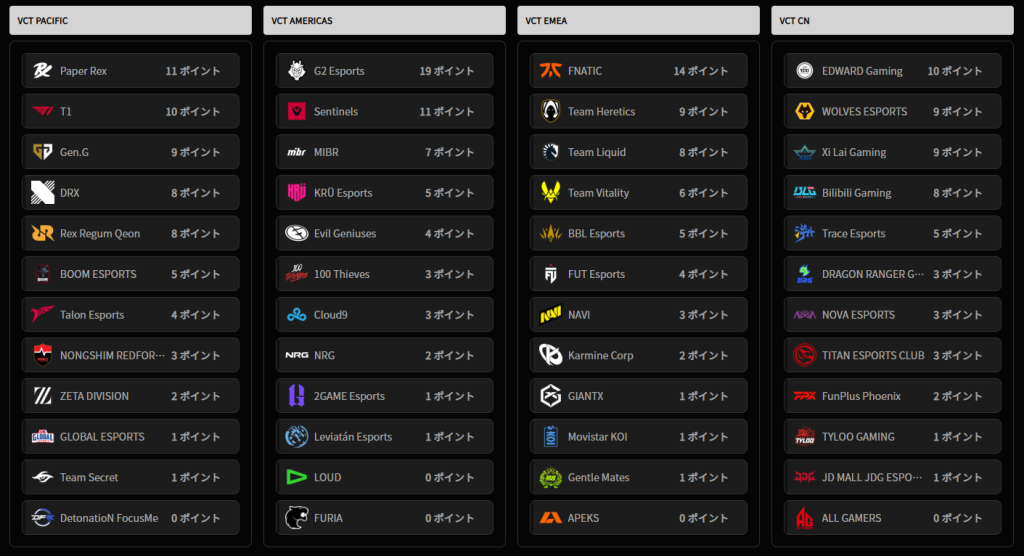Select the VCT AMERICAS header
1024x556 pixels.
click(x=385, y=20)
